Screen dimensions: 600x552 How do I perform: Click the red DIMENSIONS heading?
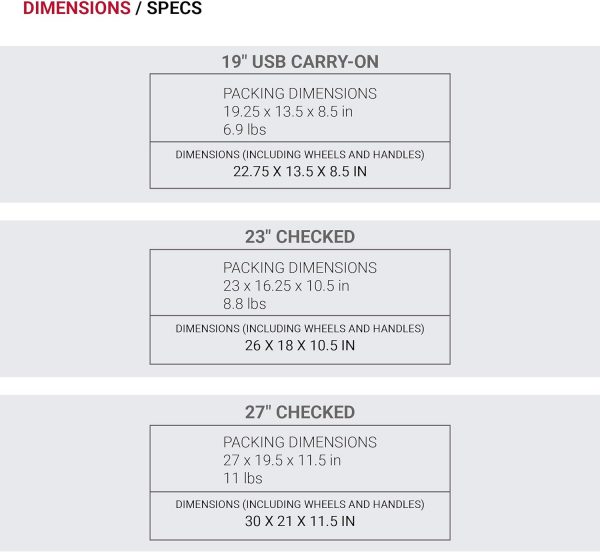[76, 9]
